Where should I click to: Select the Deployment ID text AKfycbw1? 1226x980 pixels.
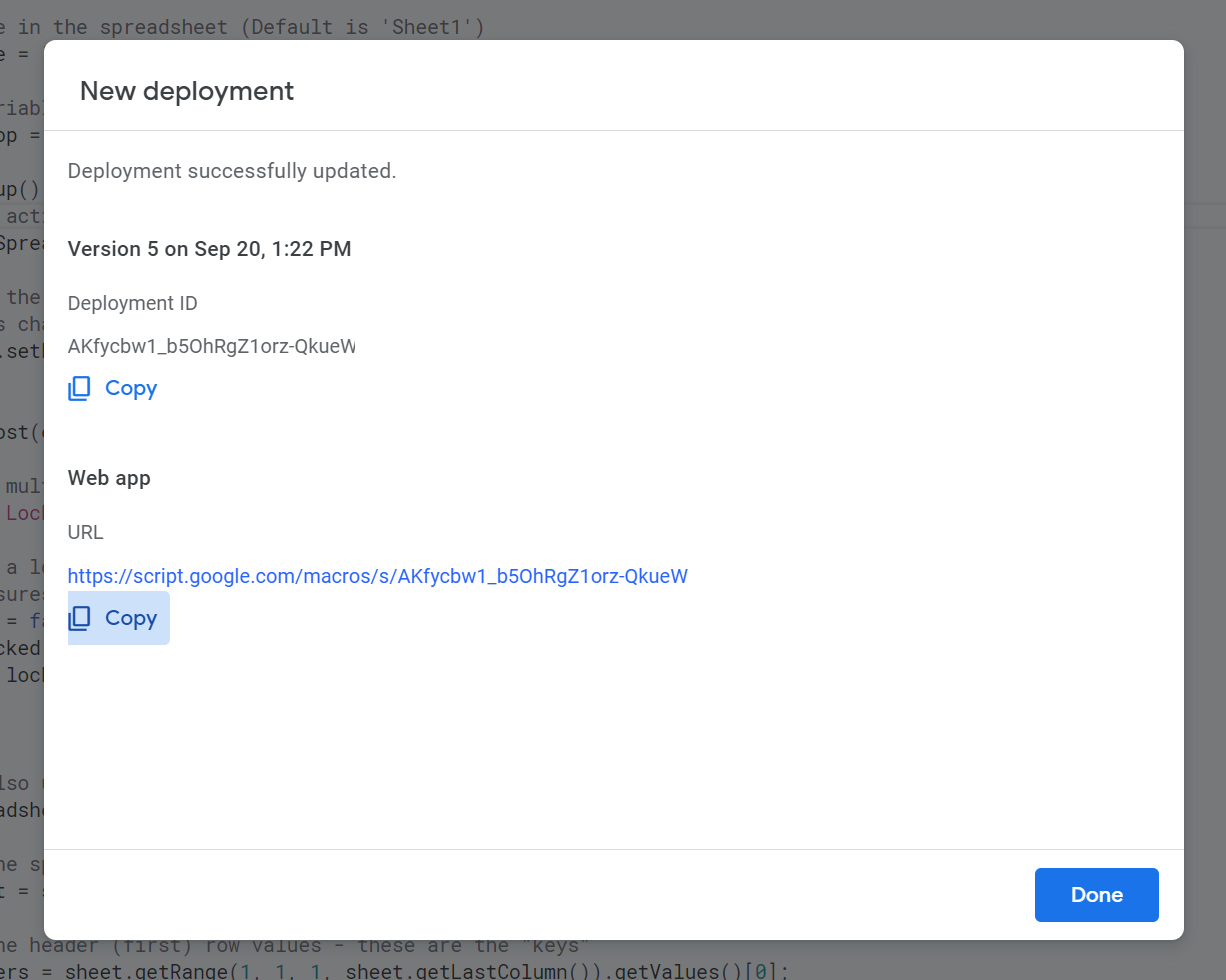(x=210, y=346)
